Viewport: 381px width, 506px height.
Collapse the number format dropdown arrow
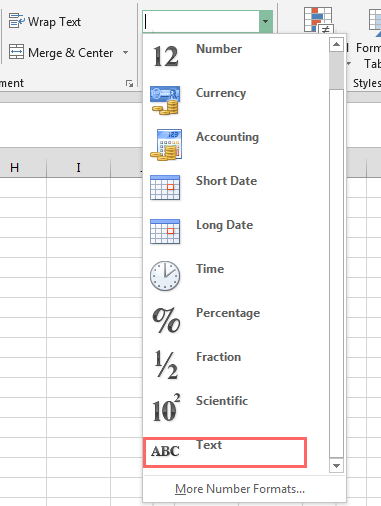coord(266,22)
